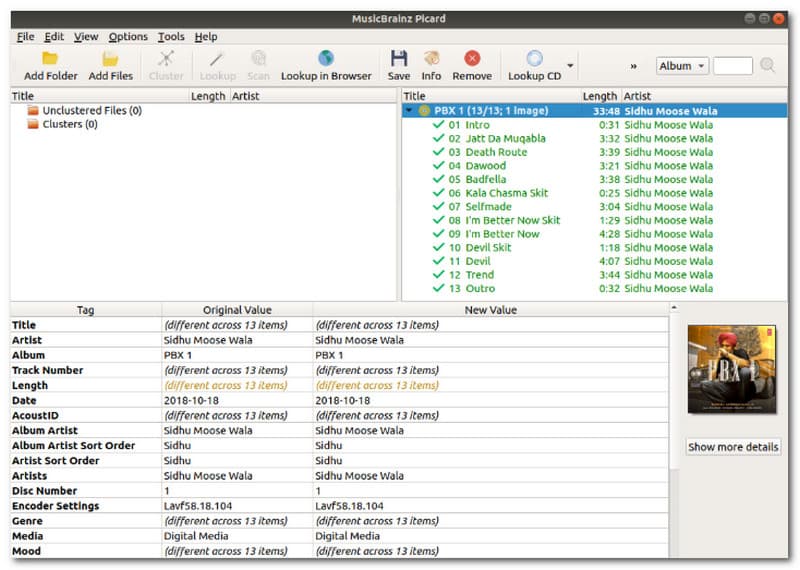Image resolution: width=800 pixels, height=570 pixels.
Task: Click the Show more details button
Action: click(733, 447)
